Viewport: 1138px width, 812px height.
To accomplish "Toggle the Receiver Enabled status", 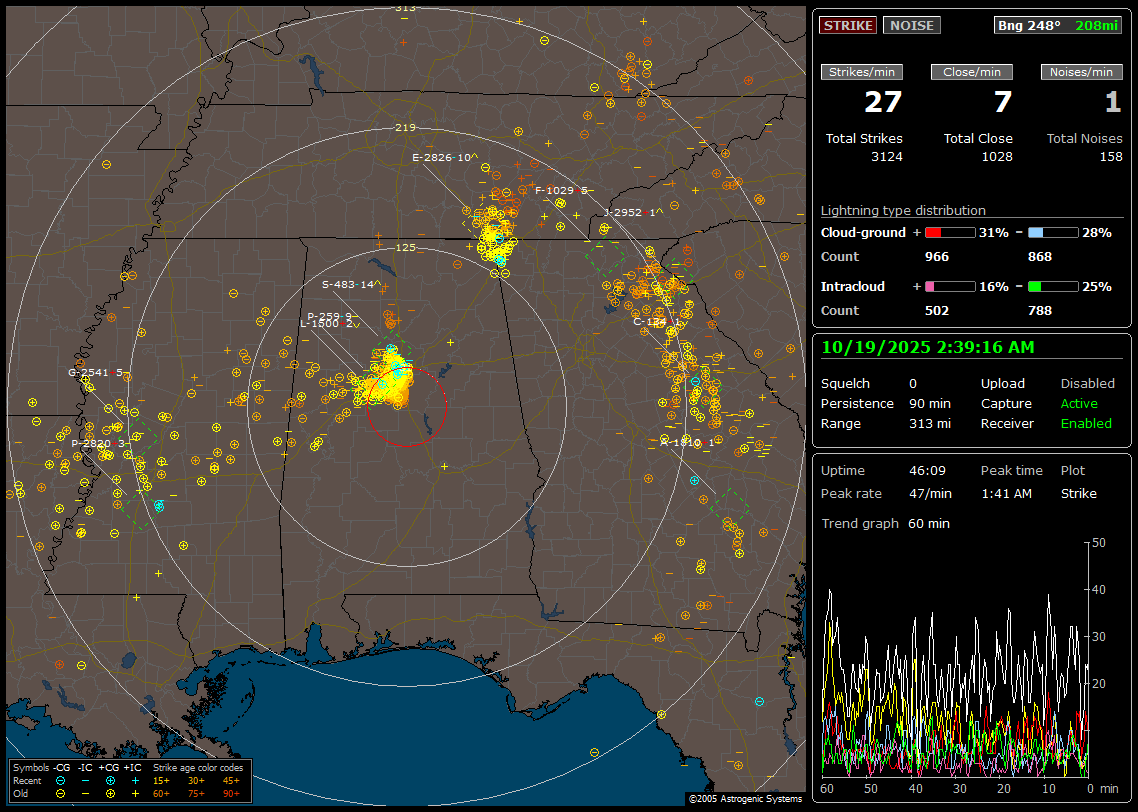I will tap(1086, 424).
